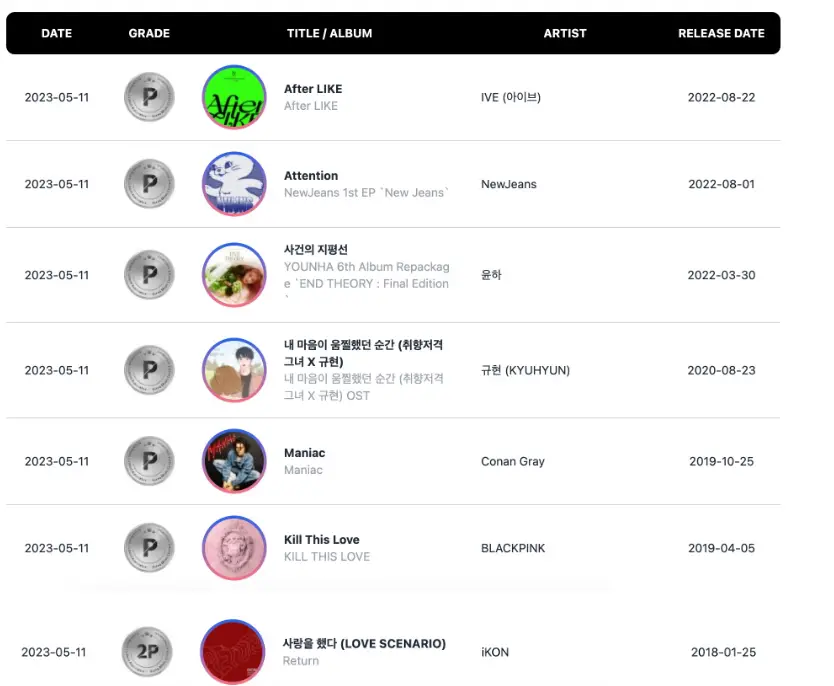Screen dimensions: 834x686
Task: Click the TITLE / ALBUM header cell
Action: (x=330, y=33)
